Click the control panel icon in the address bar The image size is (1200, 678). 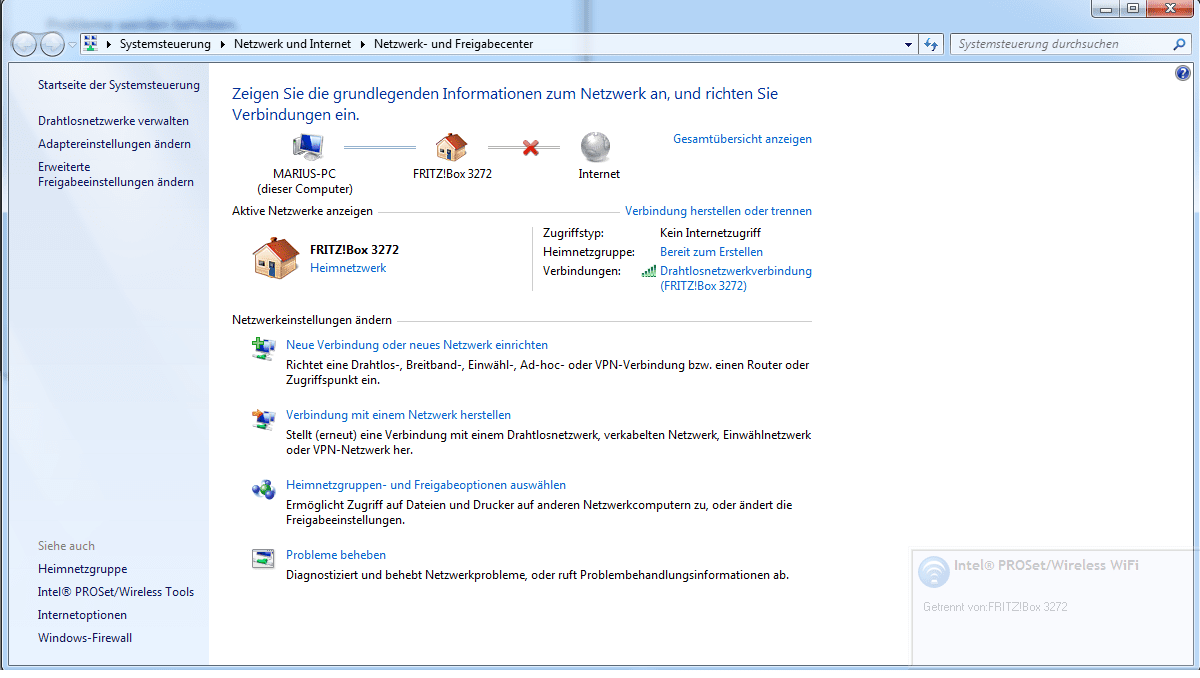point(91,44)
